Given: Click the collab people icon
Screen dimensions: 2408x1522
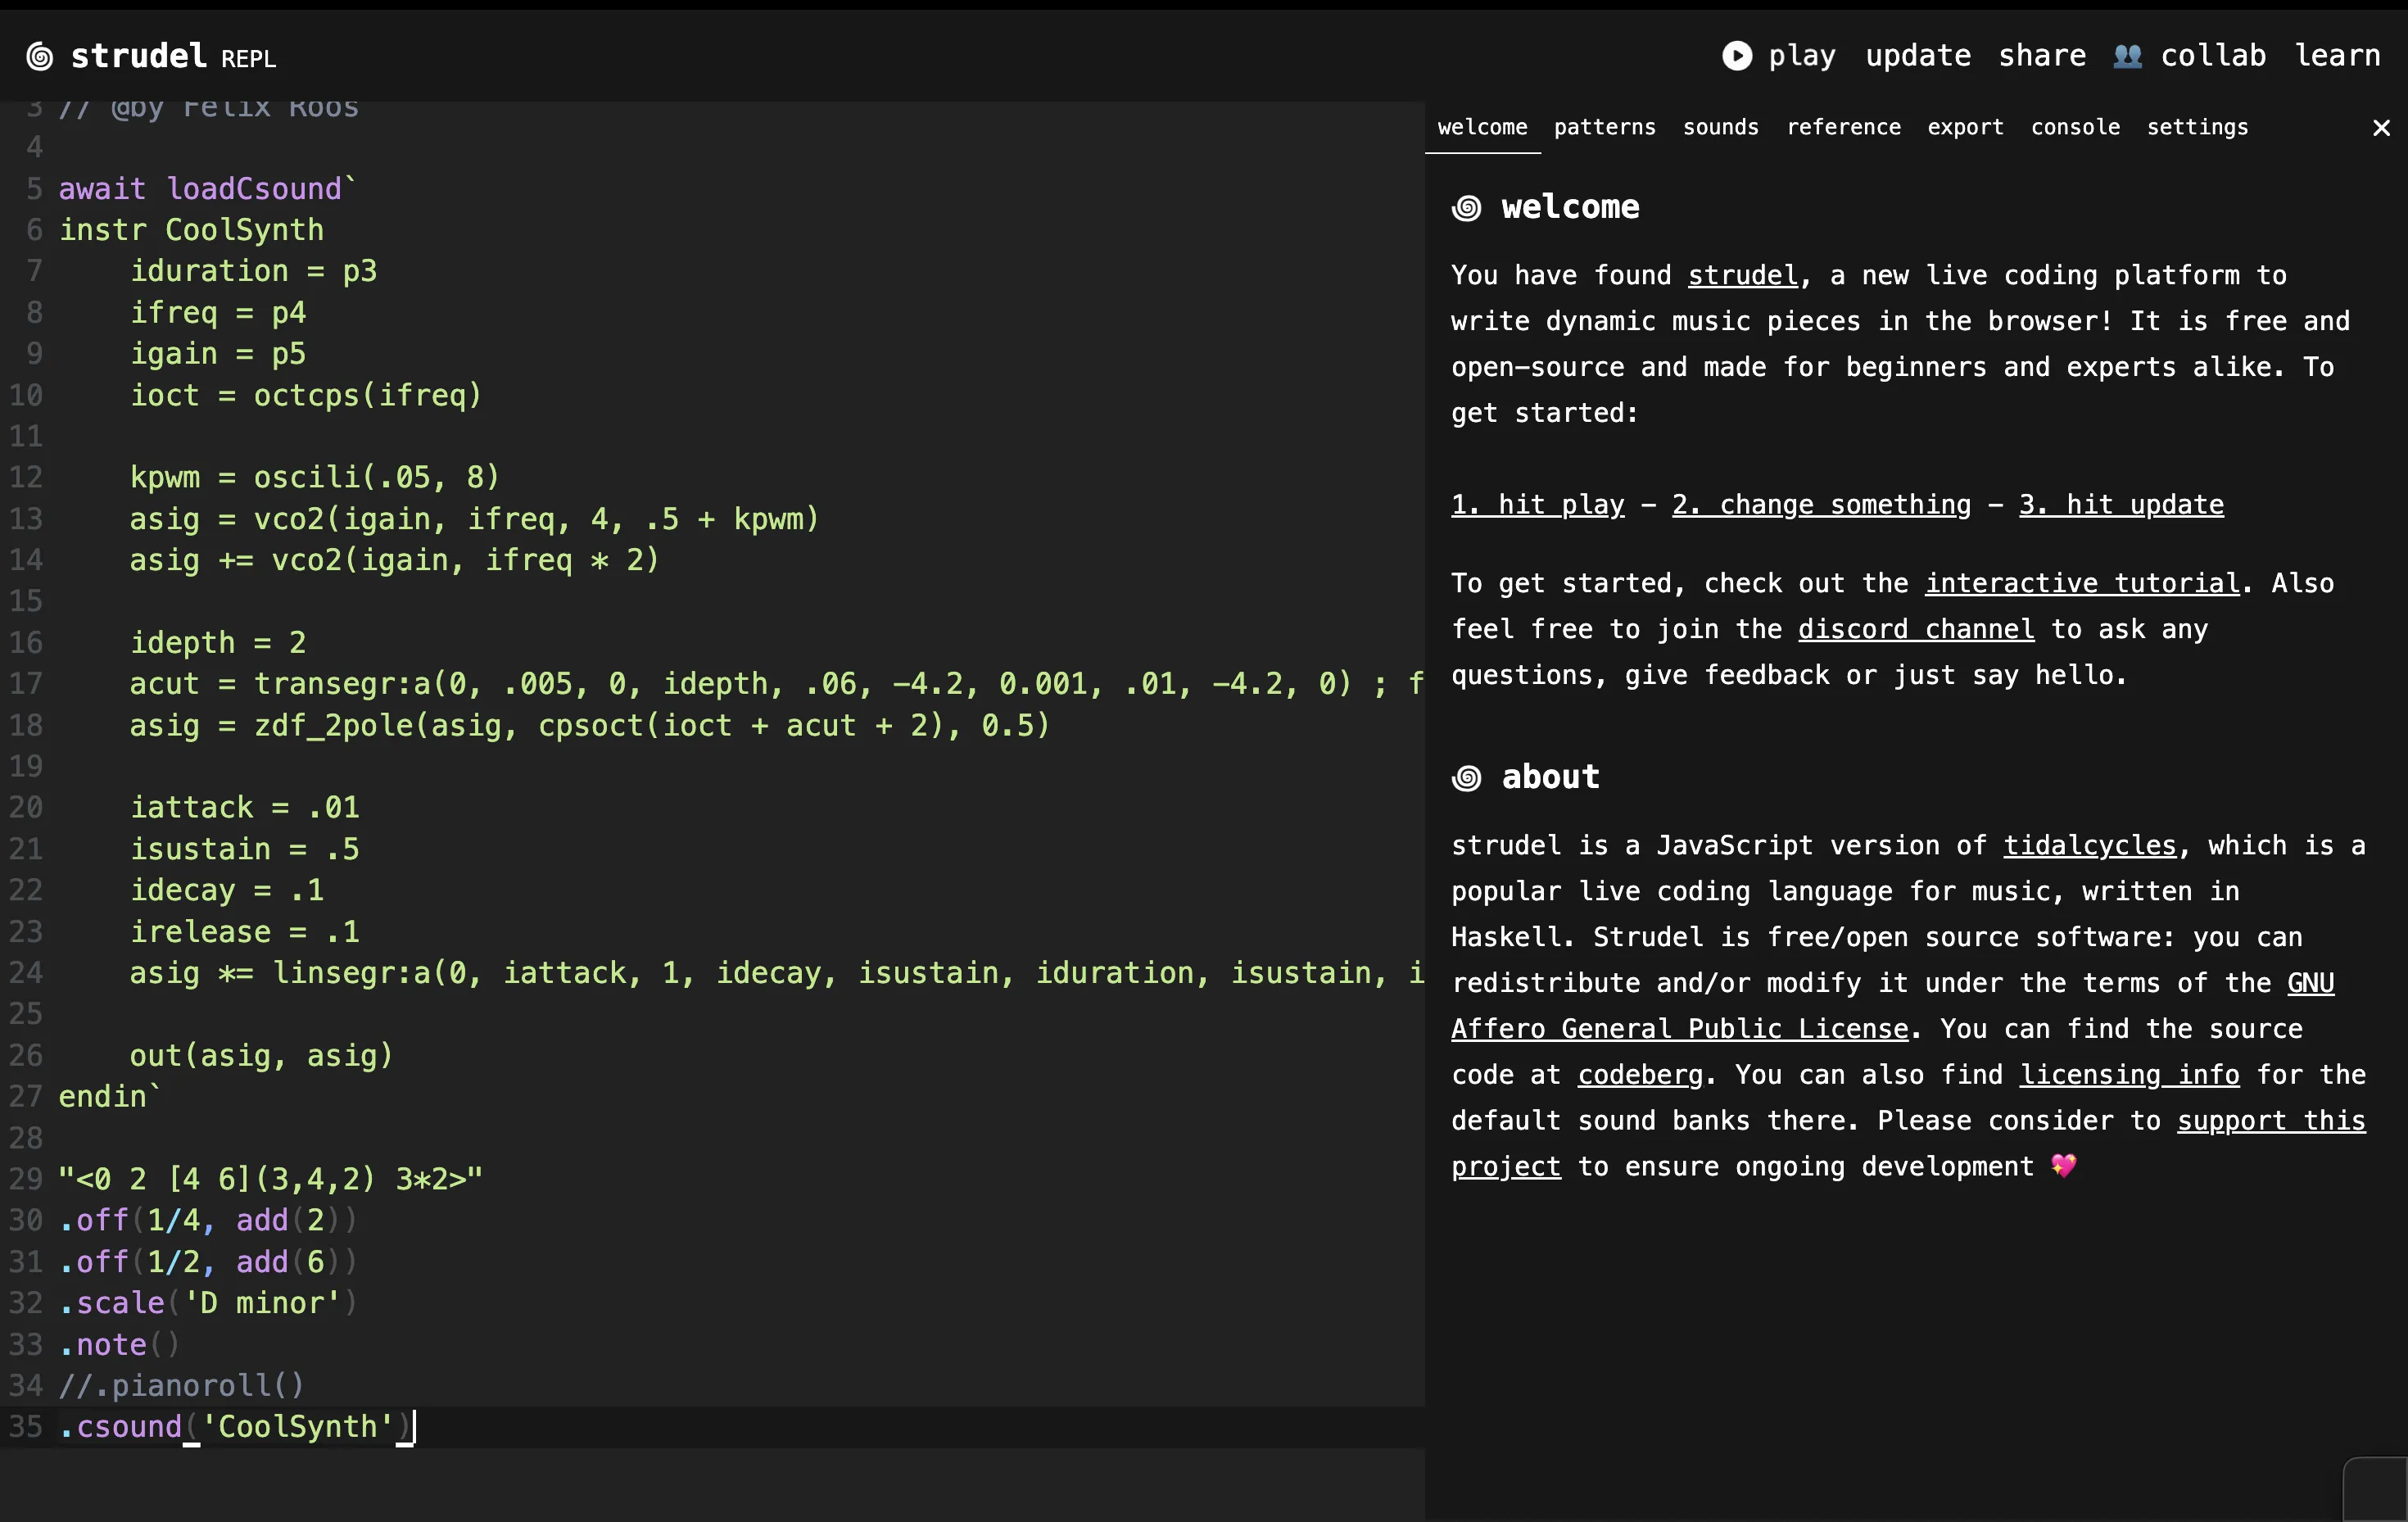Looking at the screenshot, I should tap(2128, 56).
